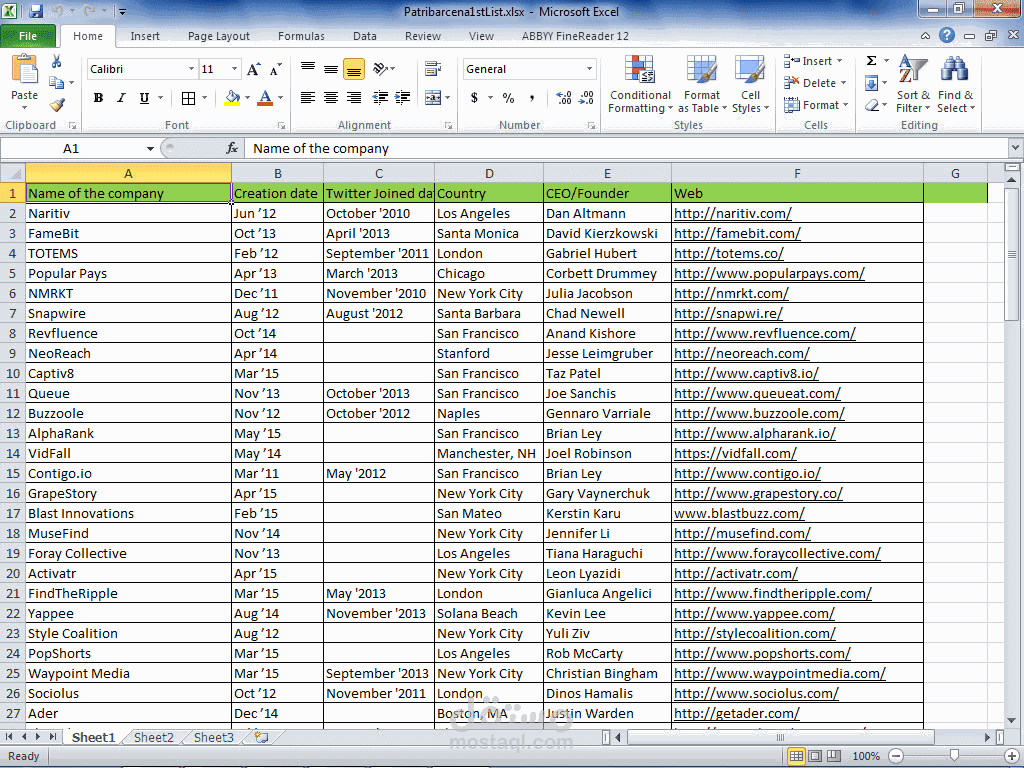Open the Calibri font name dropdown
This screenshot has height=768, width=1024.
(x=191, y=69)
